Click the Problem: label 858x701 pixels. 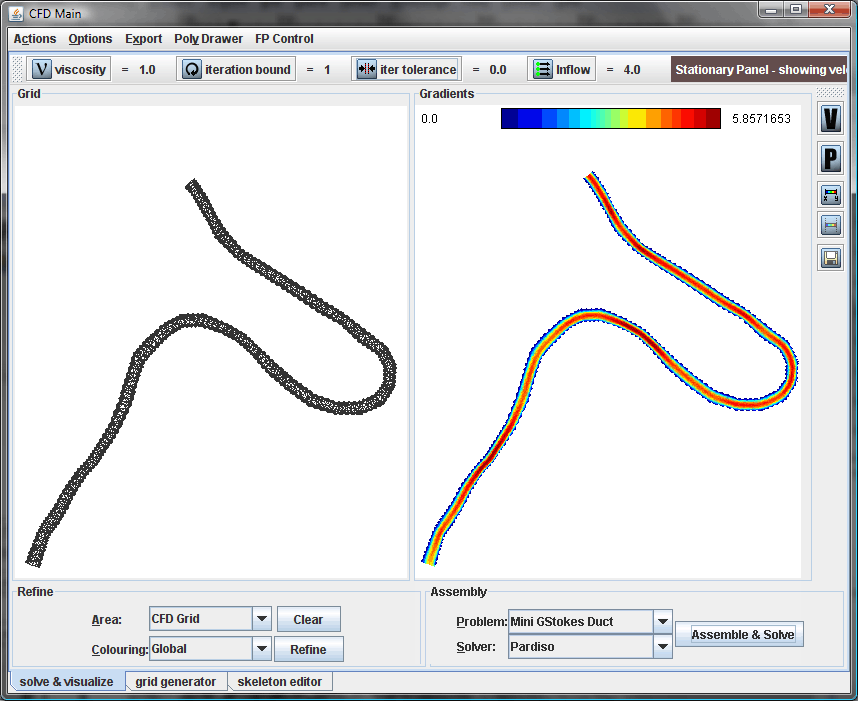click(x=482, y=622)
